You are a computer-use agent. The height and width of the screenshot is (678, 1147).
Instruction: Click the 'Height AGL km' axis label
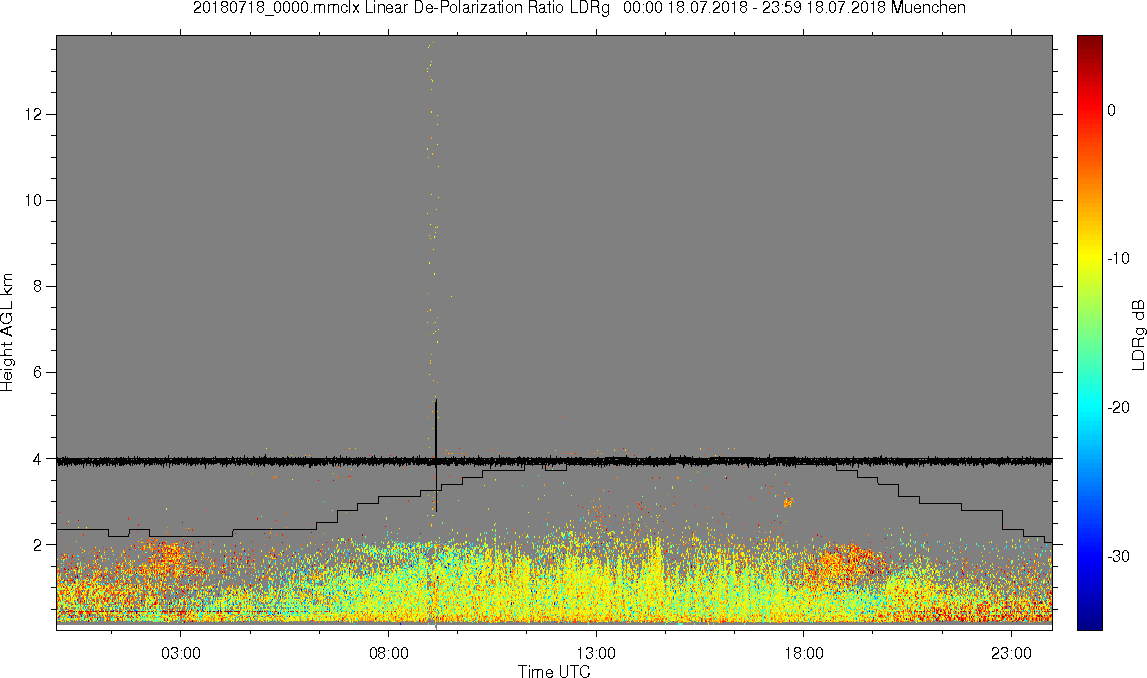pyautogui.click(x=7, y=333)
